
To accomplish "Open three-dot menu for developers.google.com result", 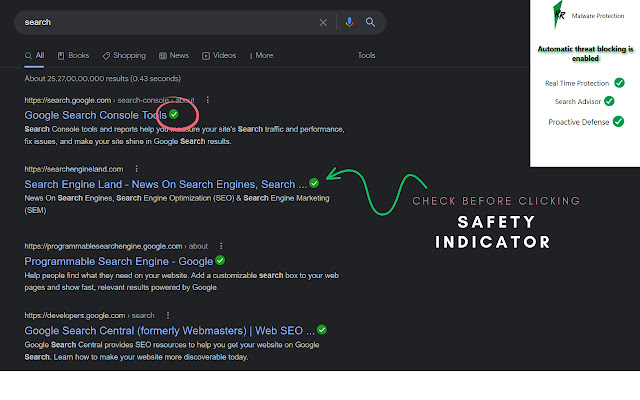I will pos(168,315).
